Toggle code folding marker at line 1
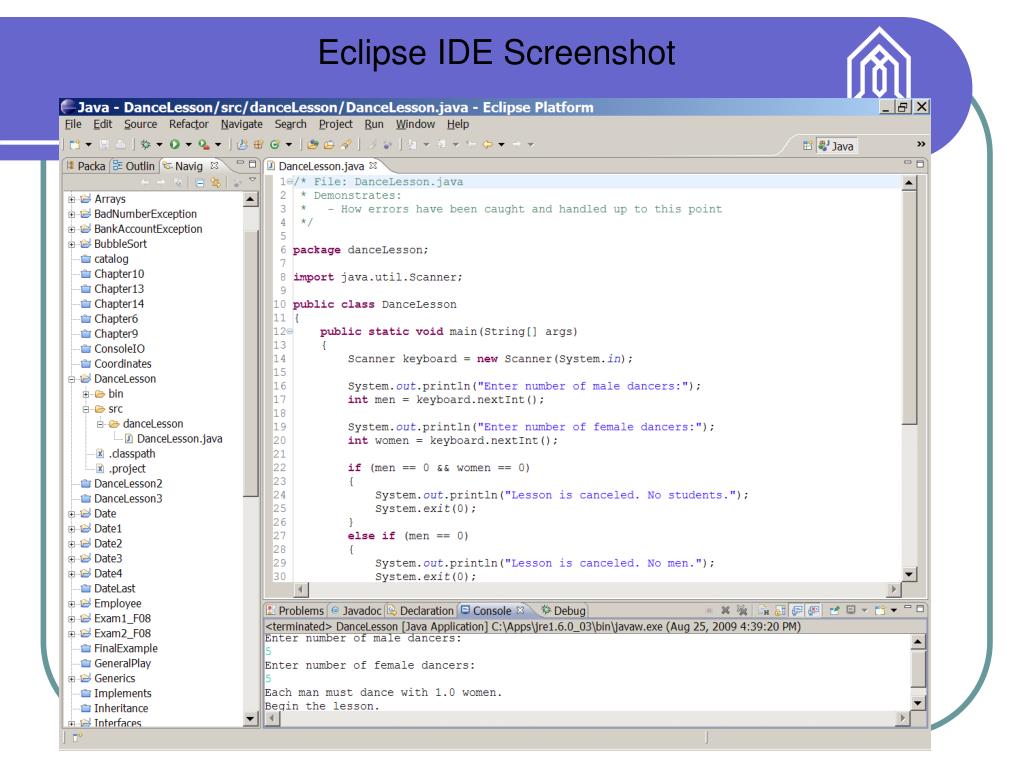Screen dimensions: 1024x768 tap(290, 182)
